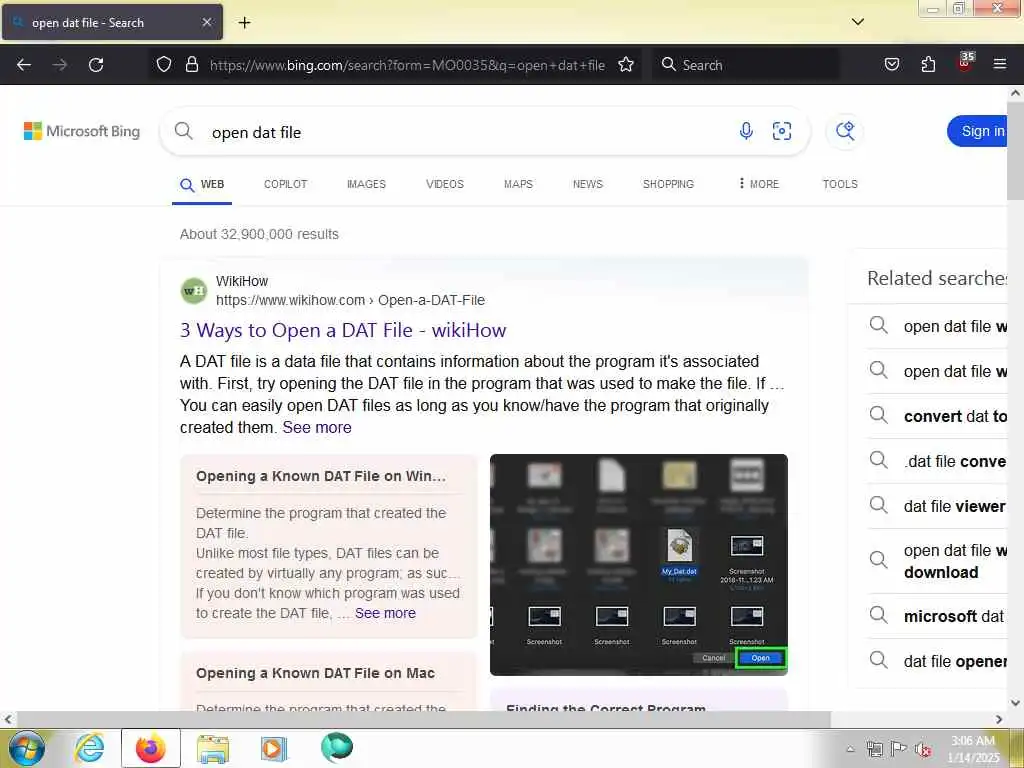Viewport: 1024px width, 768px height.
Task: Bookmark this page with the star icon
Action: (x=626, y=65)
